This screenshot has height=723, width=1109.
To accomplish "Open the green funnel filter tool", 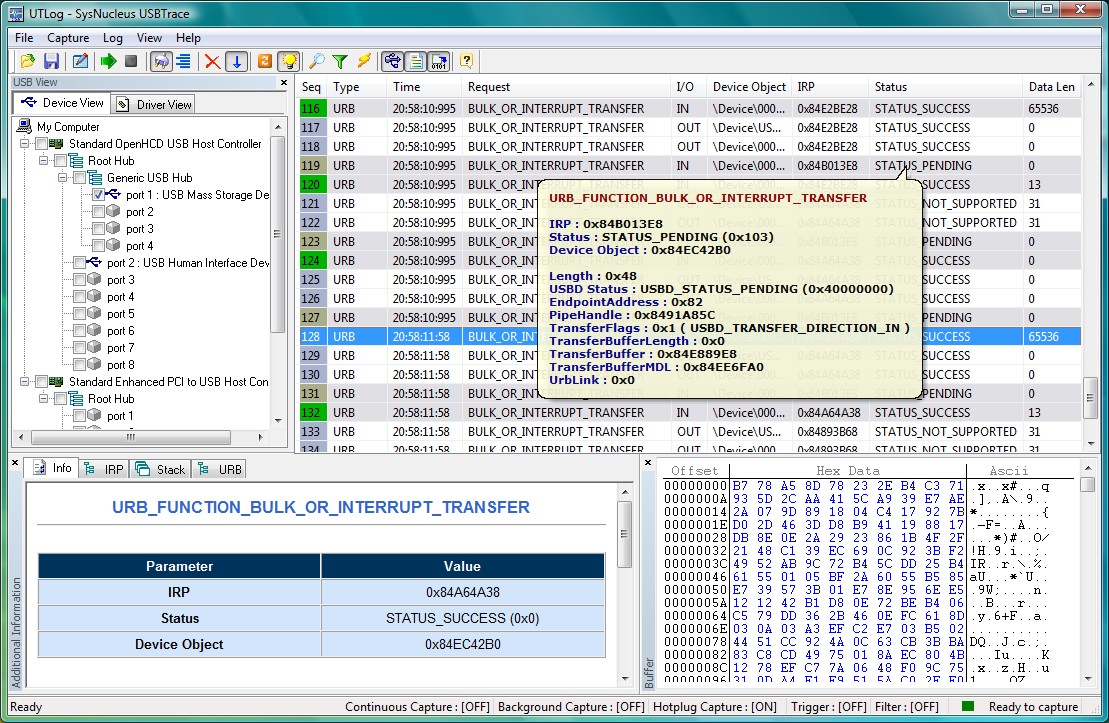I will click(x=340, y=62).
